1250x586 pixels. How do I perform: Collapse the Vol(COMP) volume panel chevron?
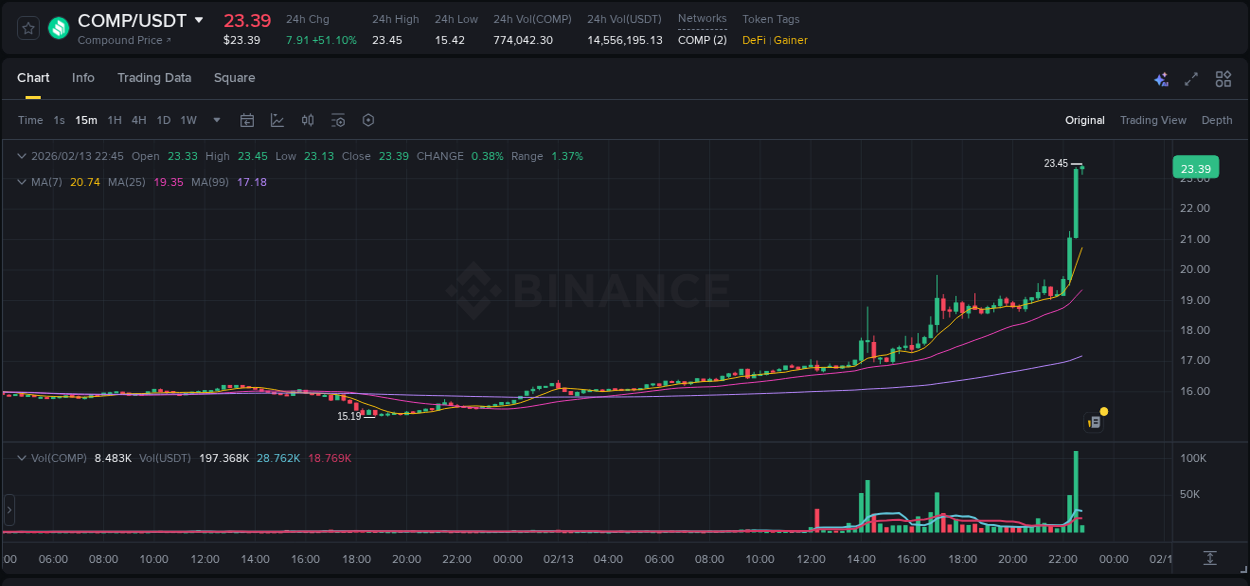point(21,457)
